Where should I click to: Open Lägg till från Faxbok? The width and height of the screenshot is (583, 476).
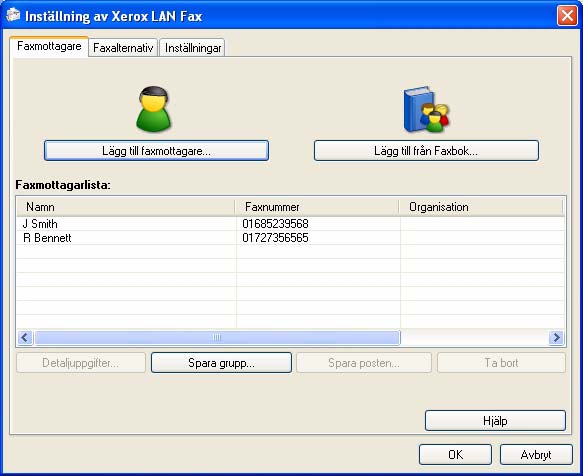[x=426, y=151]
